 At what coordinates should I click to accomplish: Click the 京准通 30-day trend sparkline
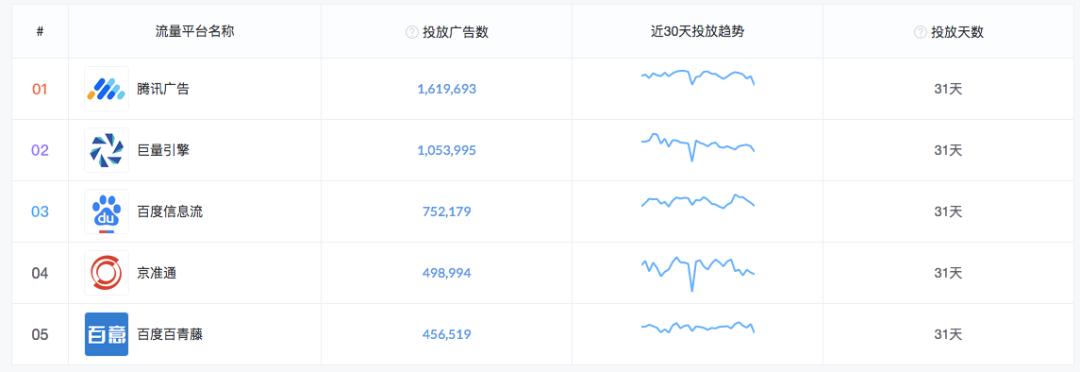pyautogui.click(x=698, y=273)
